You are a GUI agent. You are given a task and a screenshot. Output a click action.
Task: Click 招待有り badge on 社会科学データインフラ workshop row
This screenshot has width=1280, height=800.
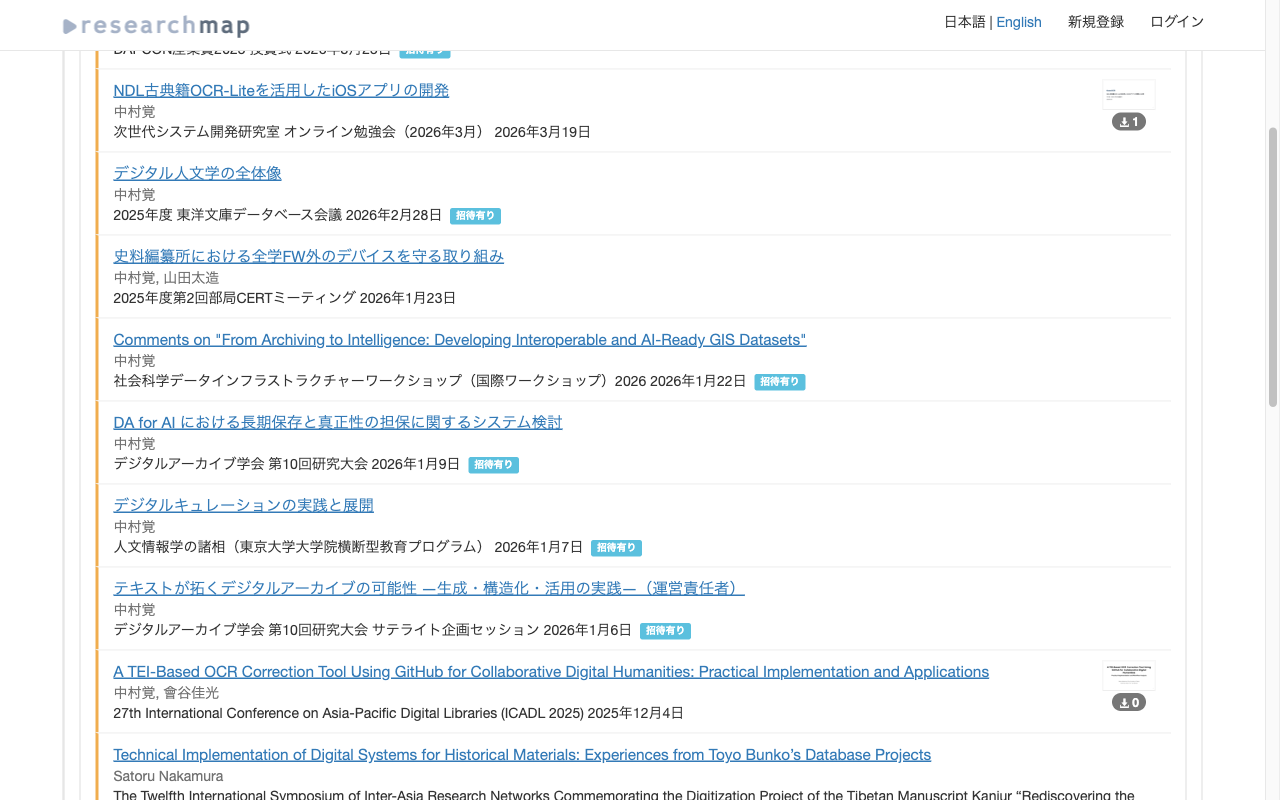tap(780, 382)
